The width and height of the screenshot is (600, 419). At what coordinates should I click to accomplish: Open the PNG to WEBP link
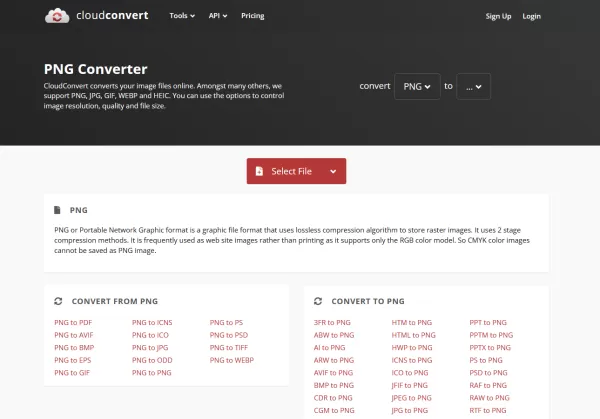(232, 360)
